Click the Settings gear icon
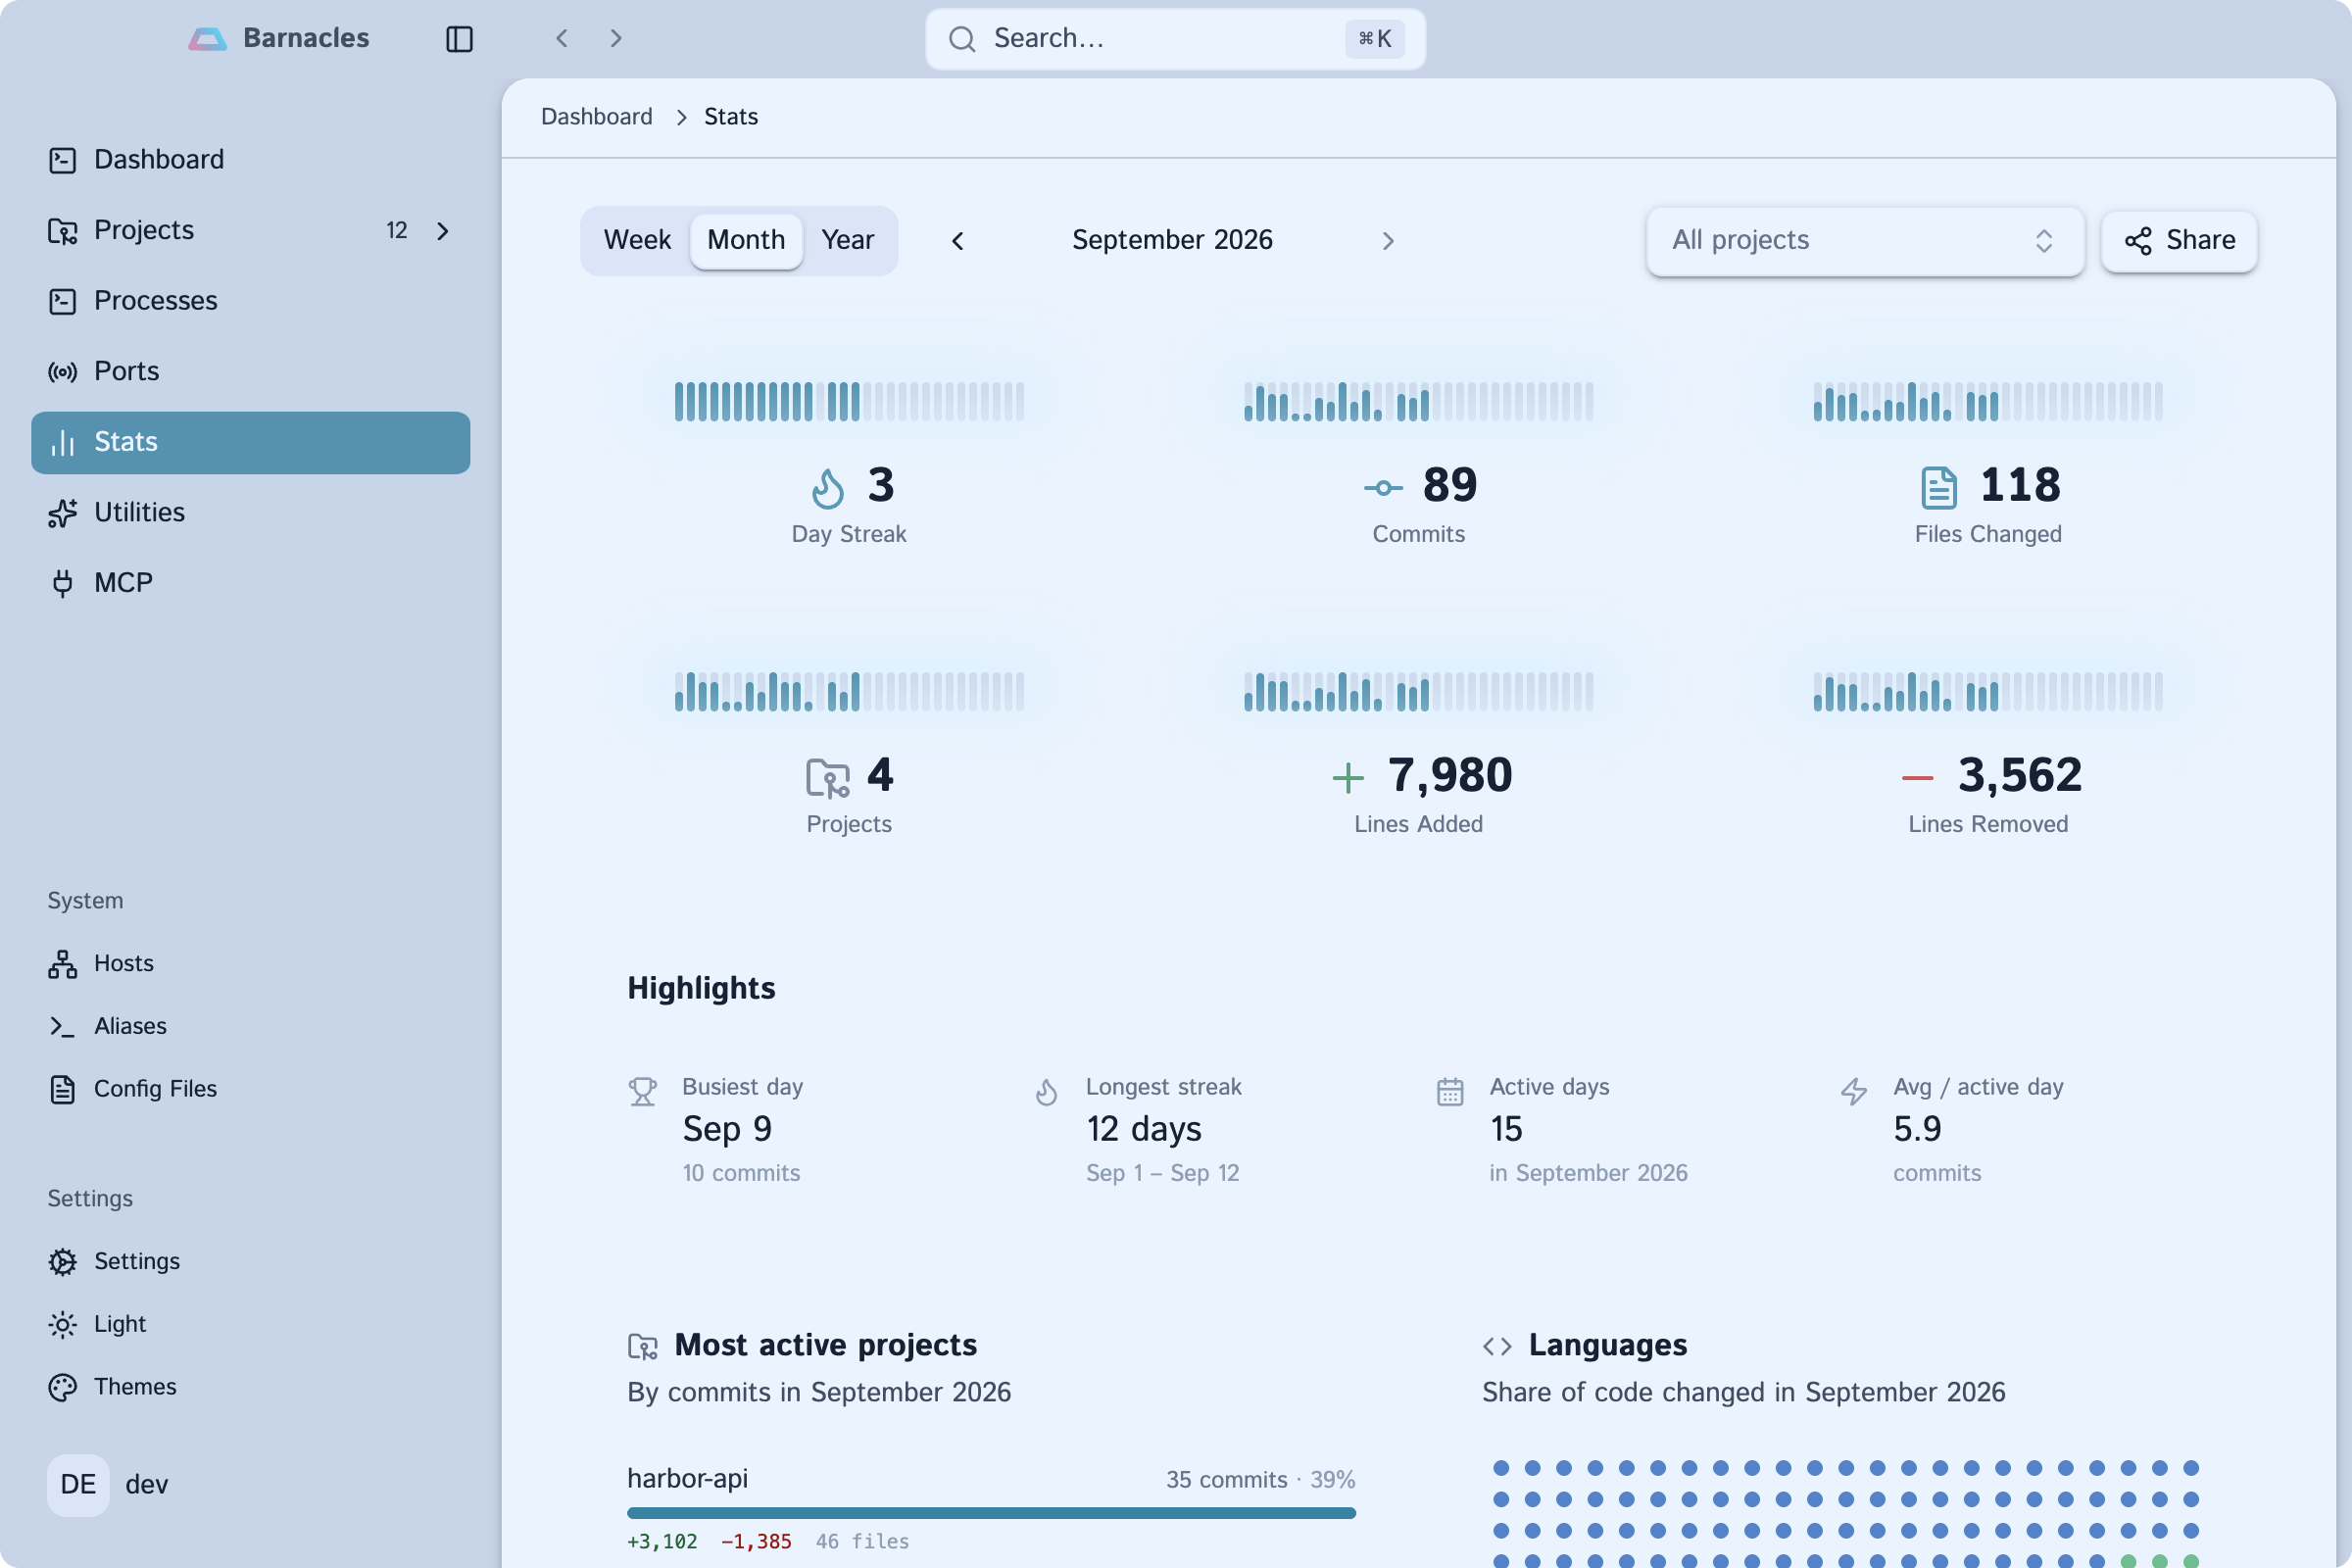The image size is (2352, 1568). [63, 1262]
